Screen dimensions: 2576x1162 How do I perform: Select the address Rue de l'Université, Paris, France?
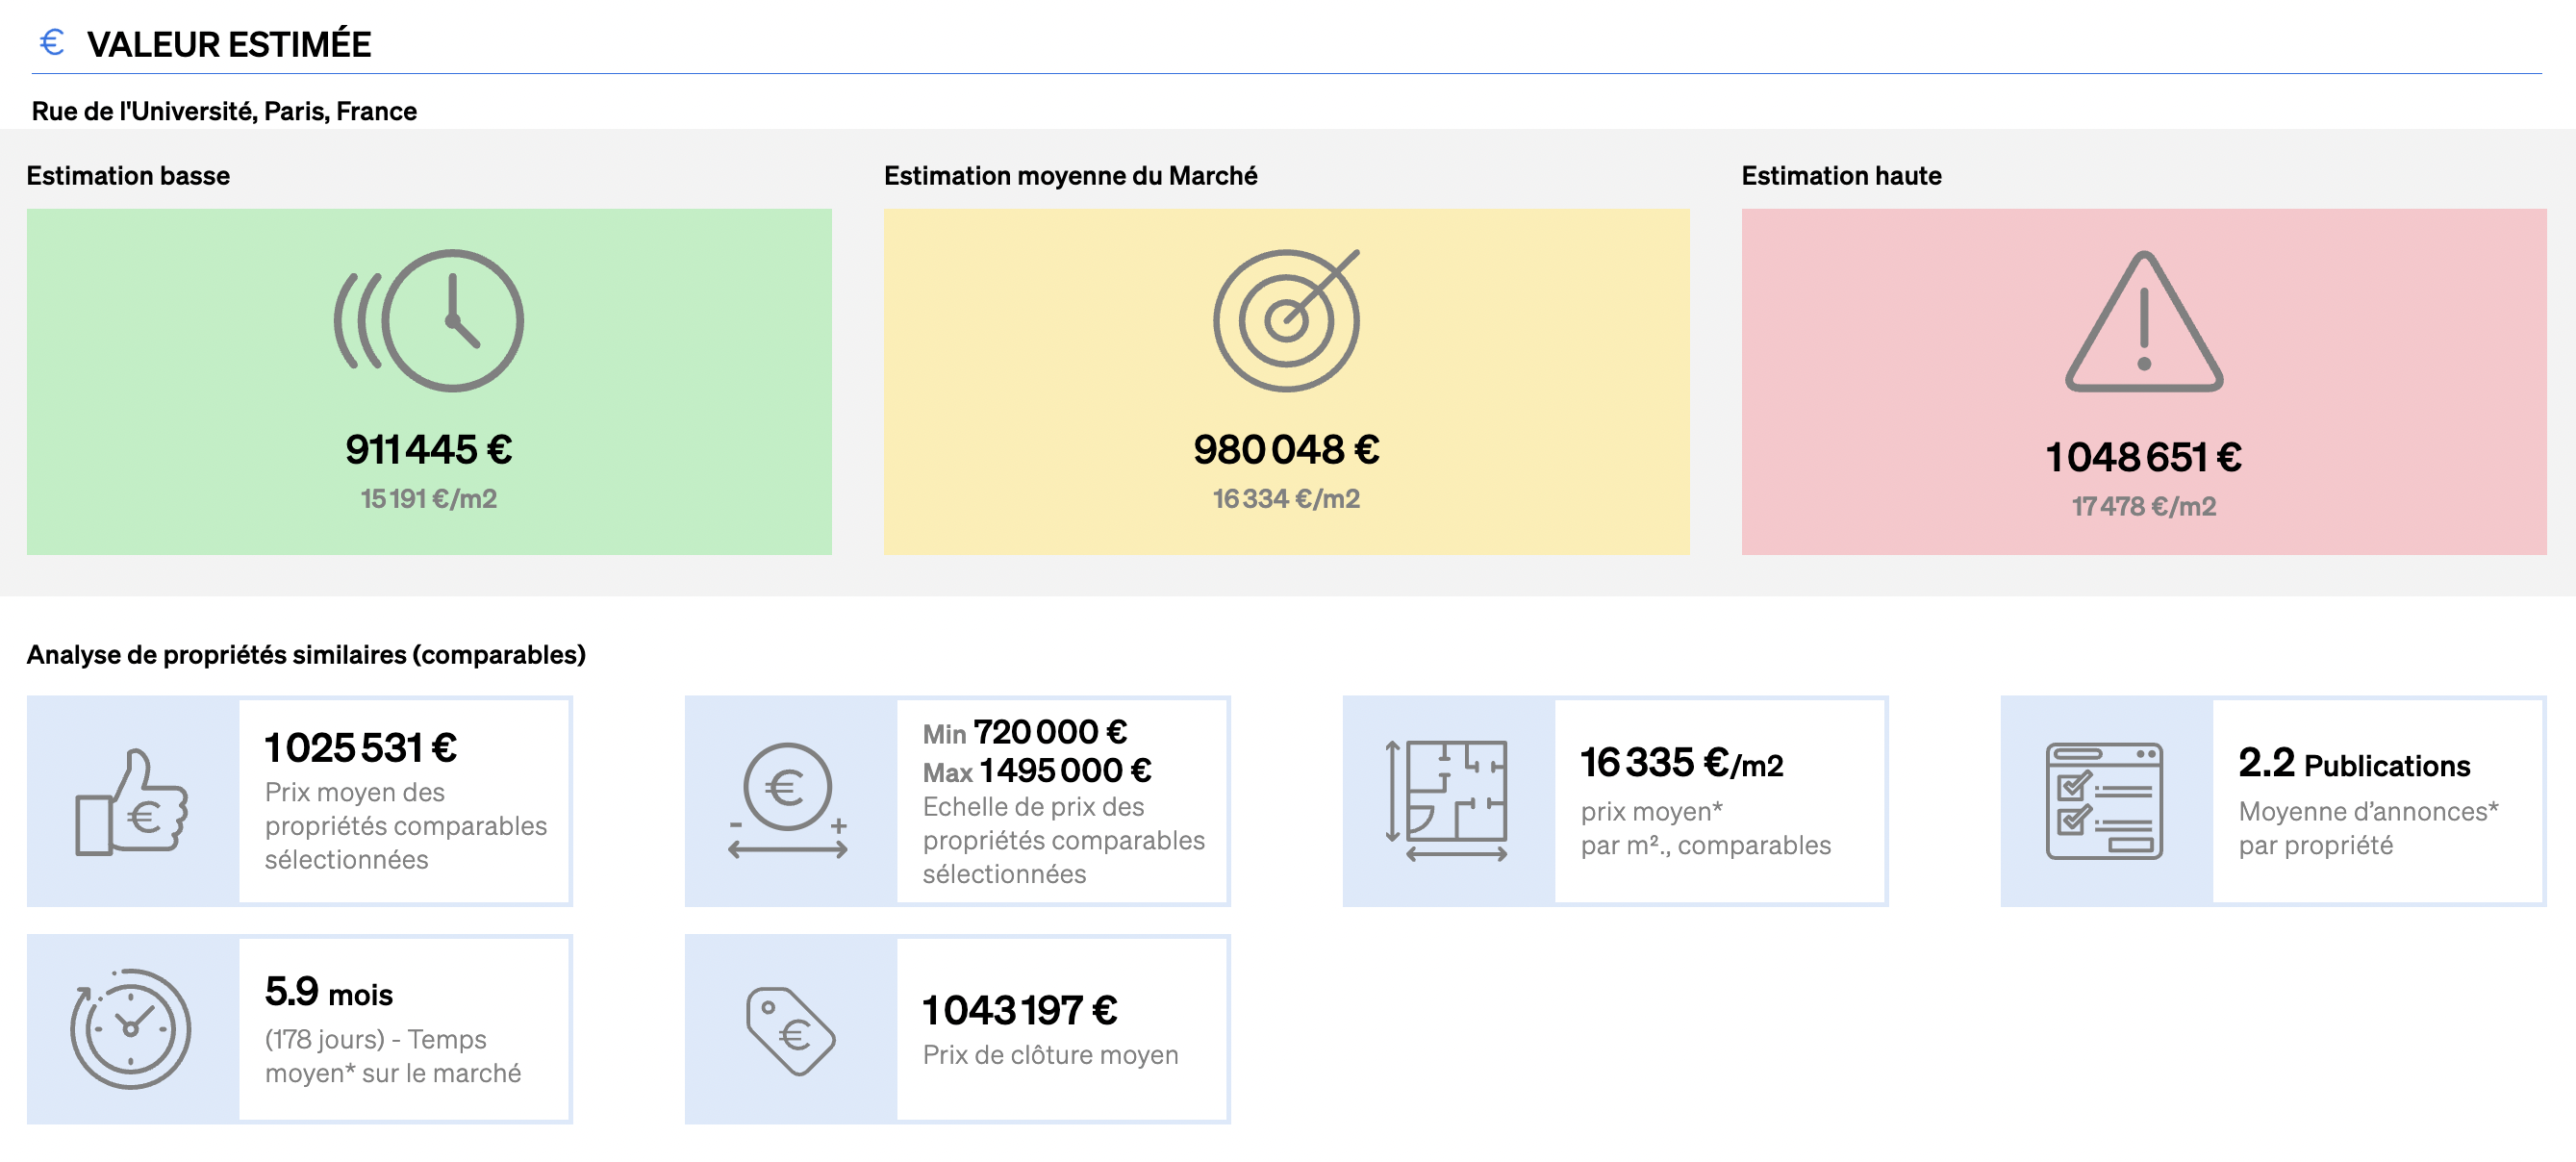tap(224, 111)
